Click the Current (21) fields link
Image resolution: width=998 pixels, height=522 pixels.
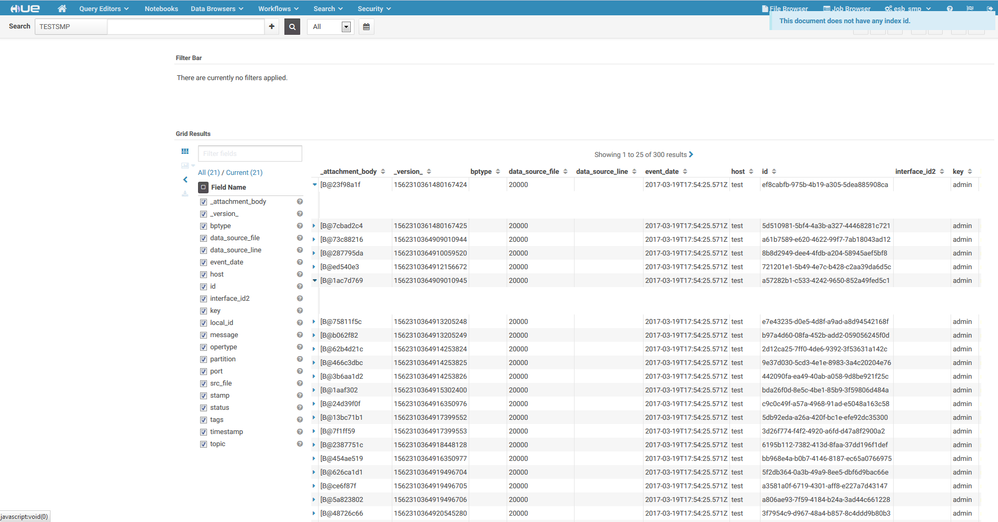point(243,173)
